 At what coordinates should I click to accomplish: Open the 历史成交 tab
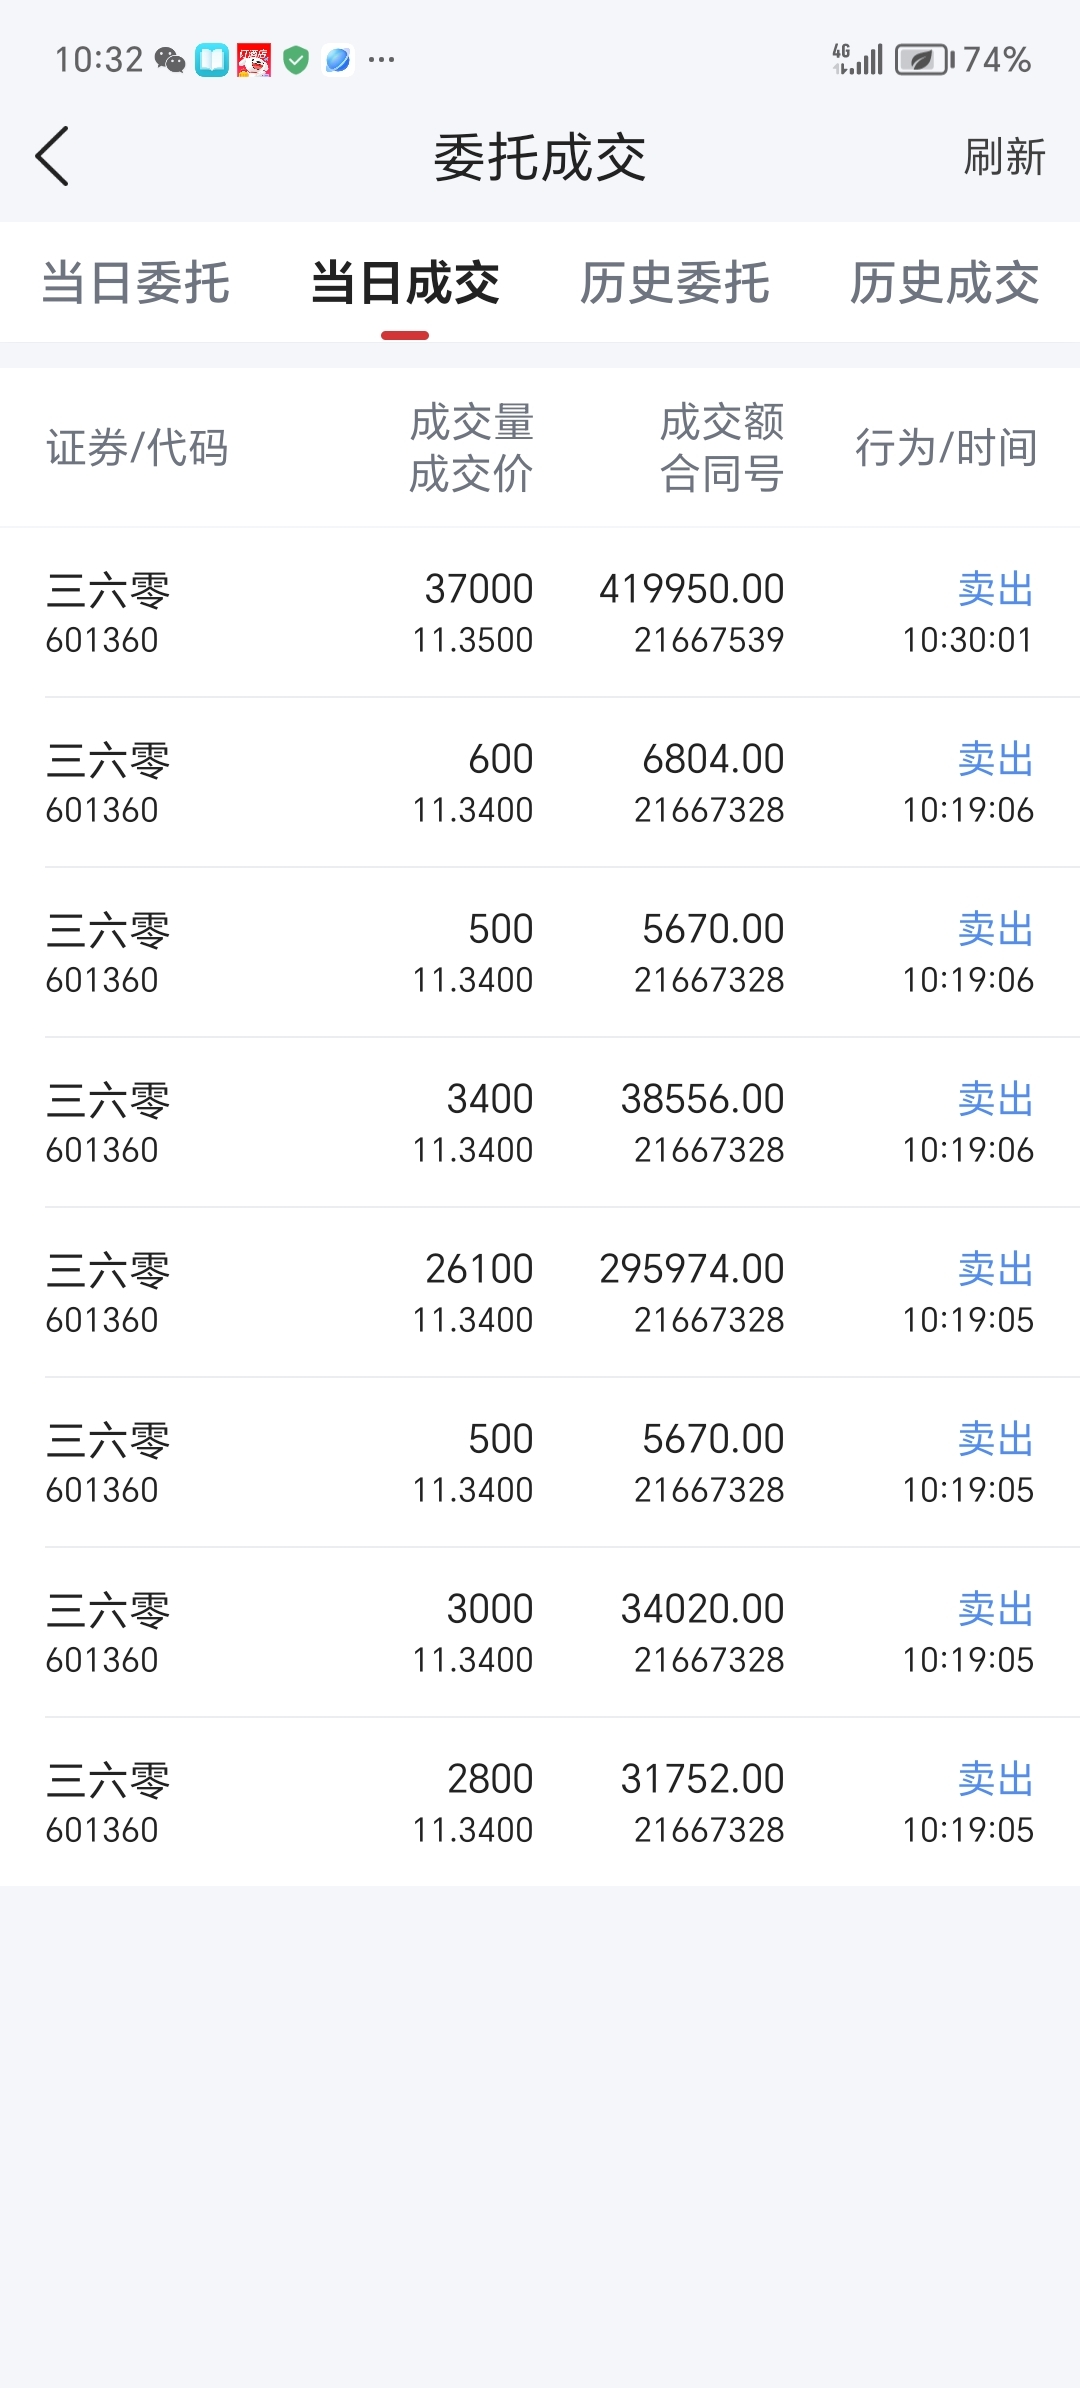pyautogui.click(x=945, y=283)
